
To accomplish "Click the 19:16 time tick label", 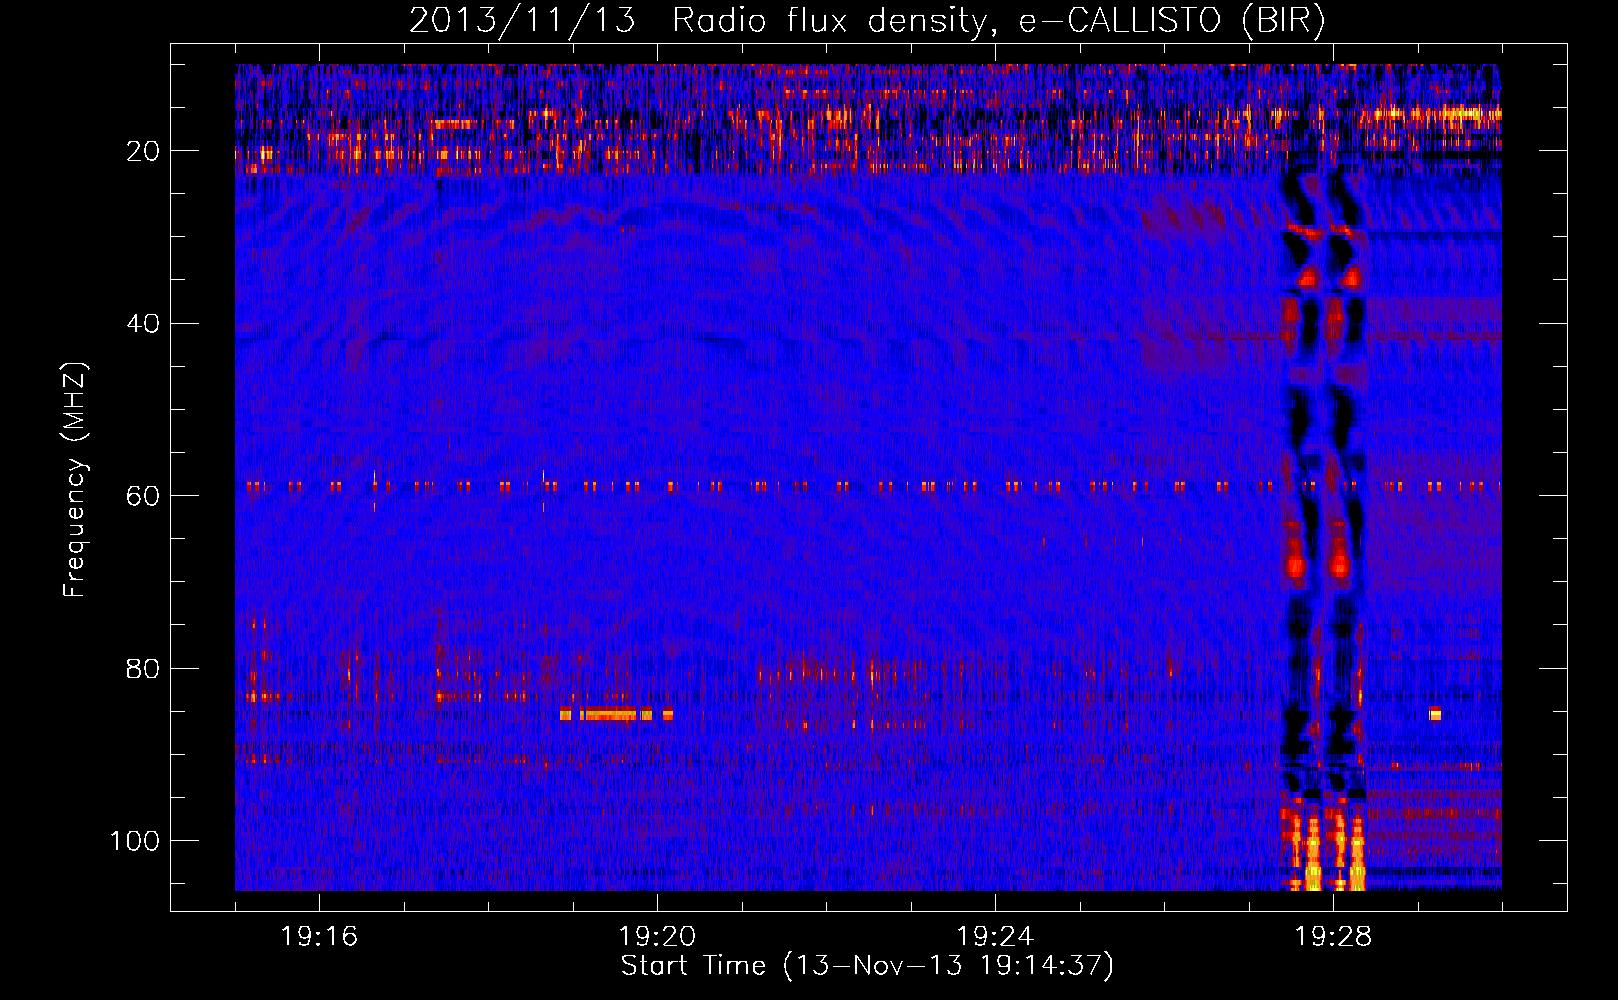I will (x=319, y=937).
